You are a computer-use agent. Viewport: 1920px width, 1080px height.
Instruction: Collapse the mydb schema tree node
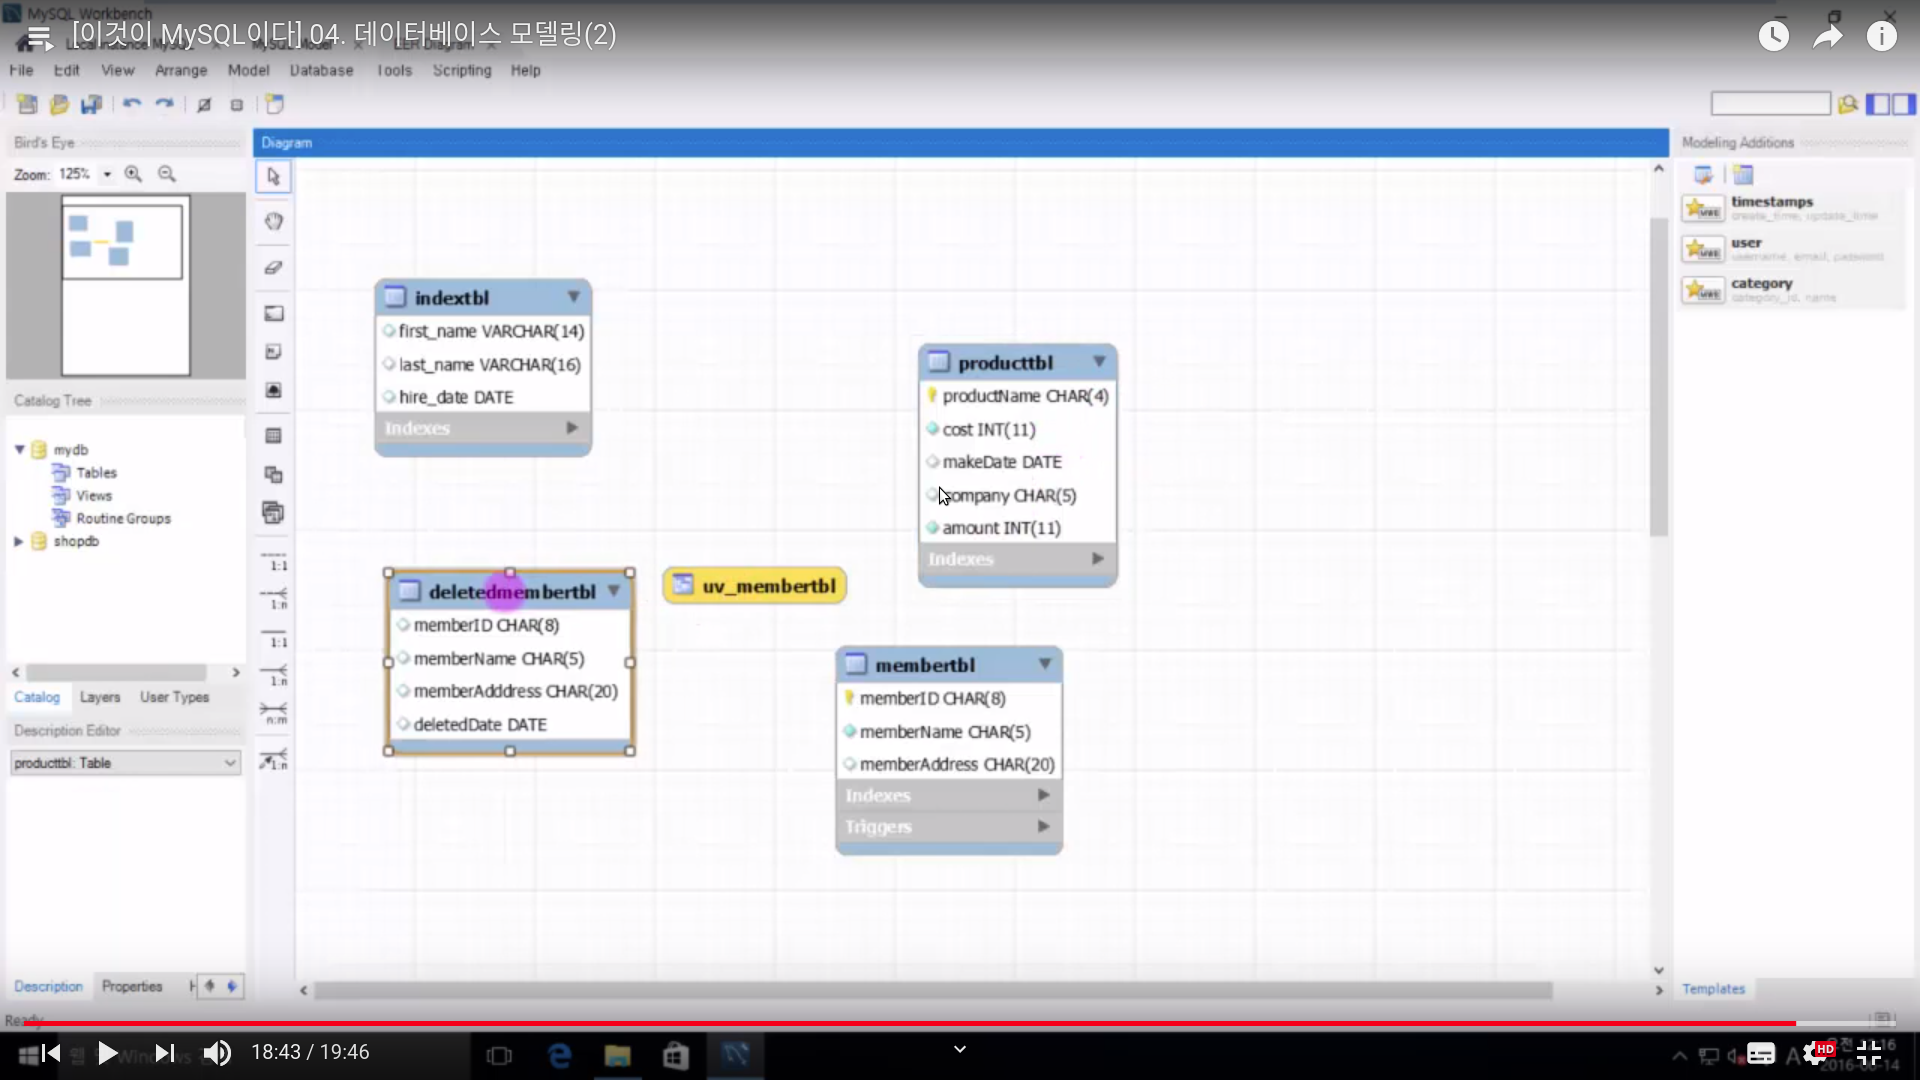(x=19, y=450)
